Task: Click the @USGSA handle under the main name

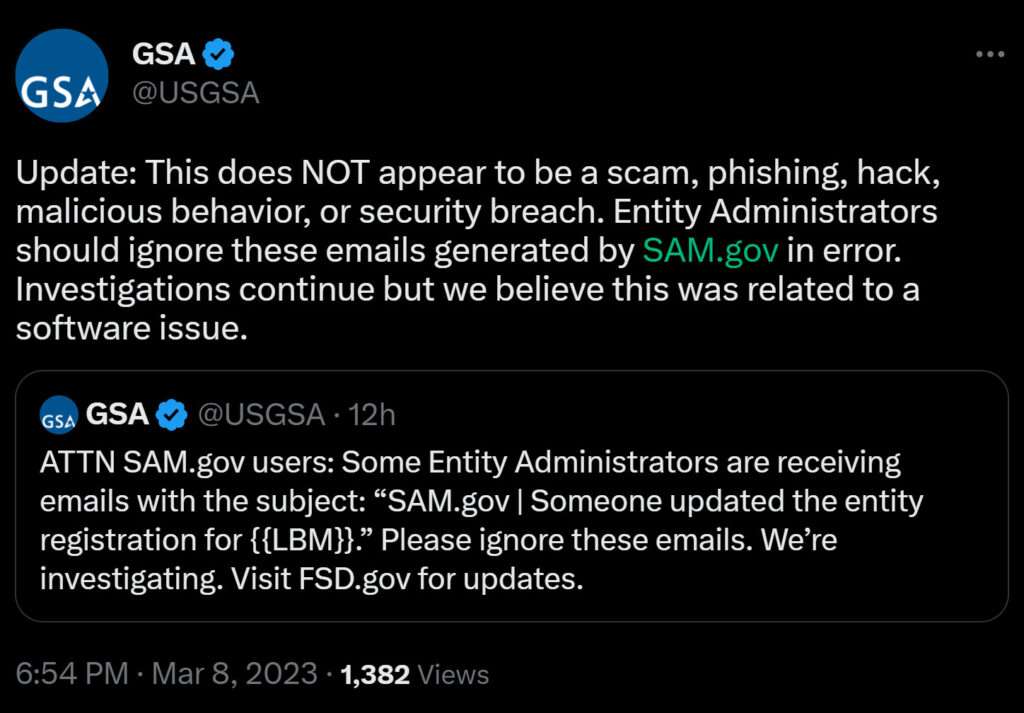Action: (196, 93)
